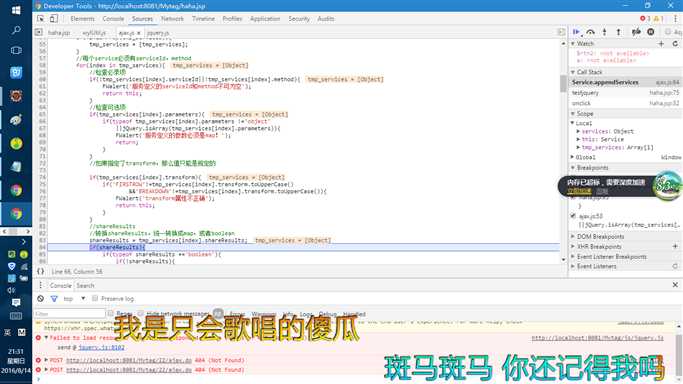The image size is (683, 384).
Task: Open the Action Center notifications icon
Action: [x=16, y=303]
